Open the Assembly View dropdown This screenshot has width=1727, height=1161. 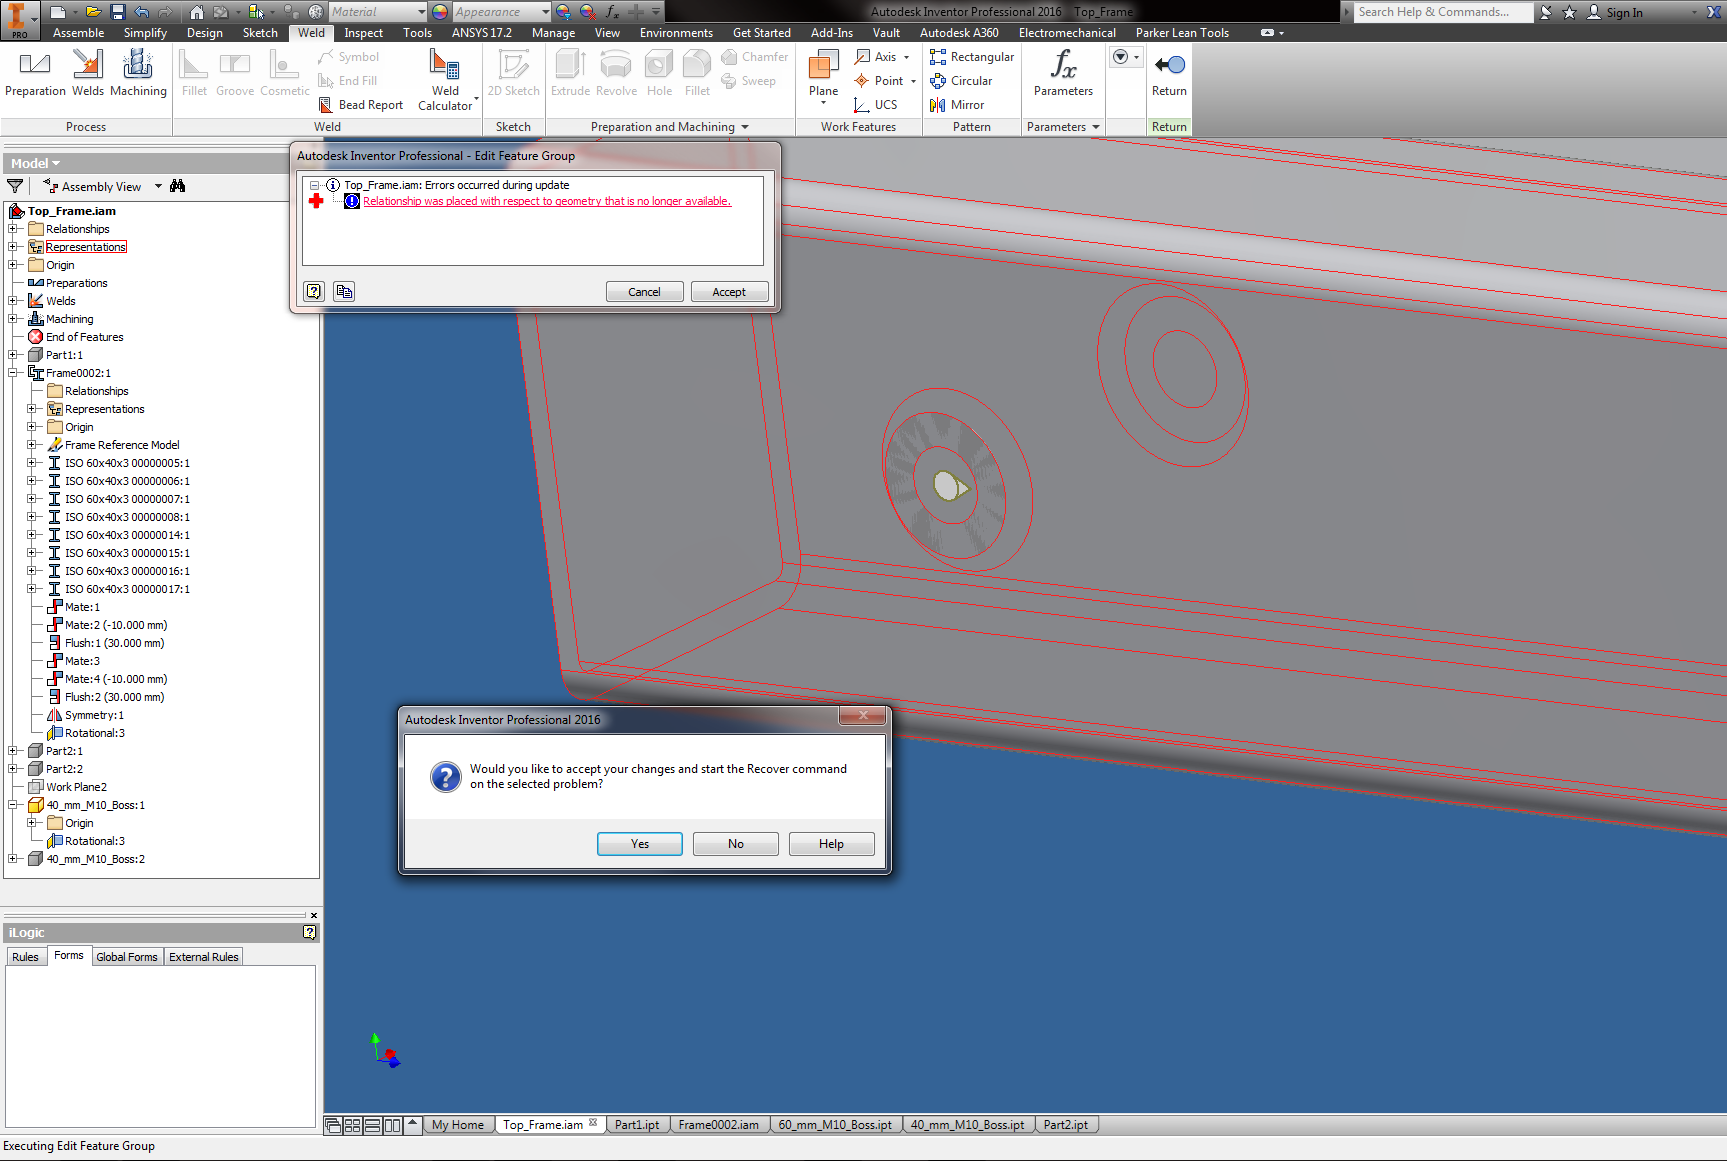click(x=157, y=186)
